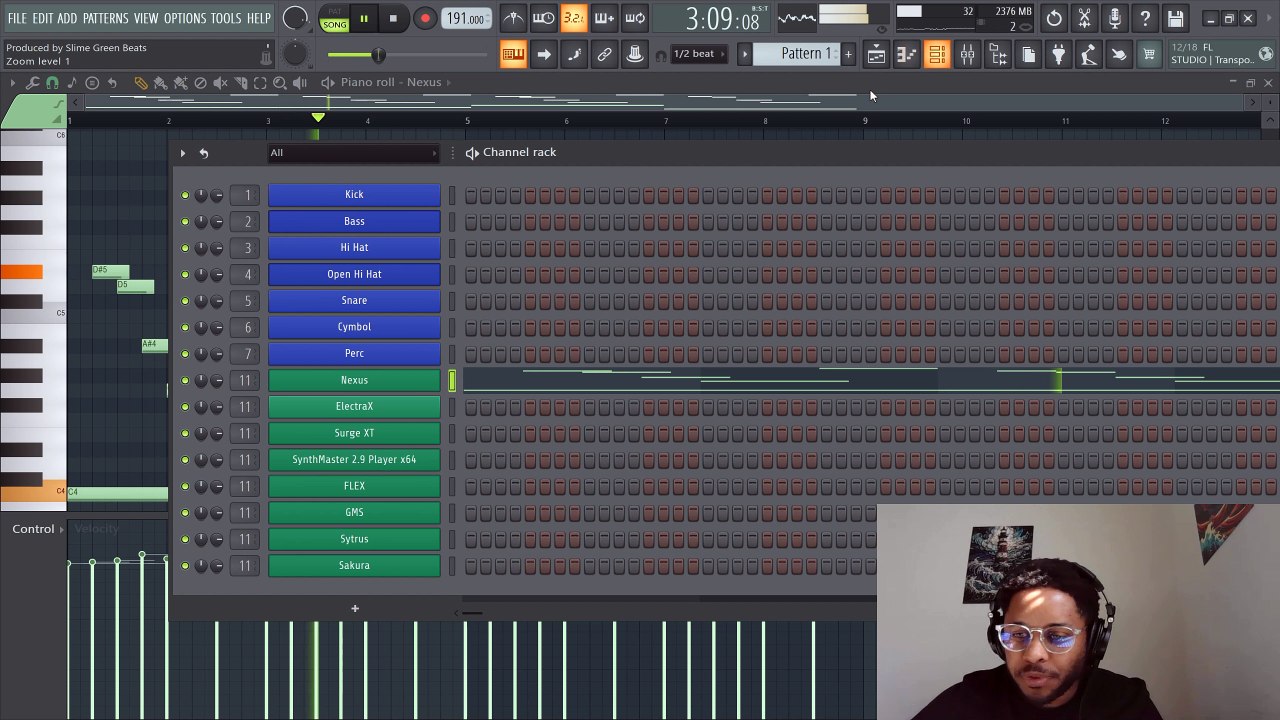Open the Mixer window icon
1280x720 pixels.
[967, 55]
